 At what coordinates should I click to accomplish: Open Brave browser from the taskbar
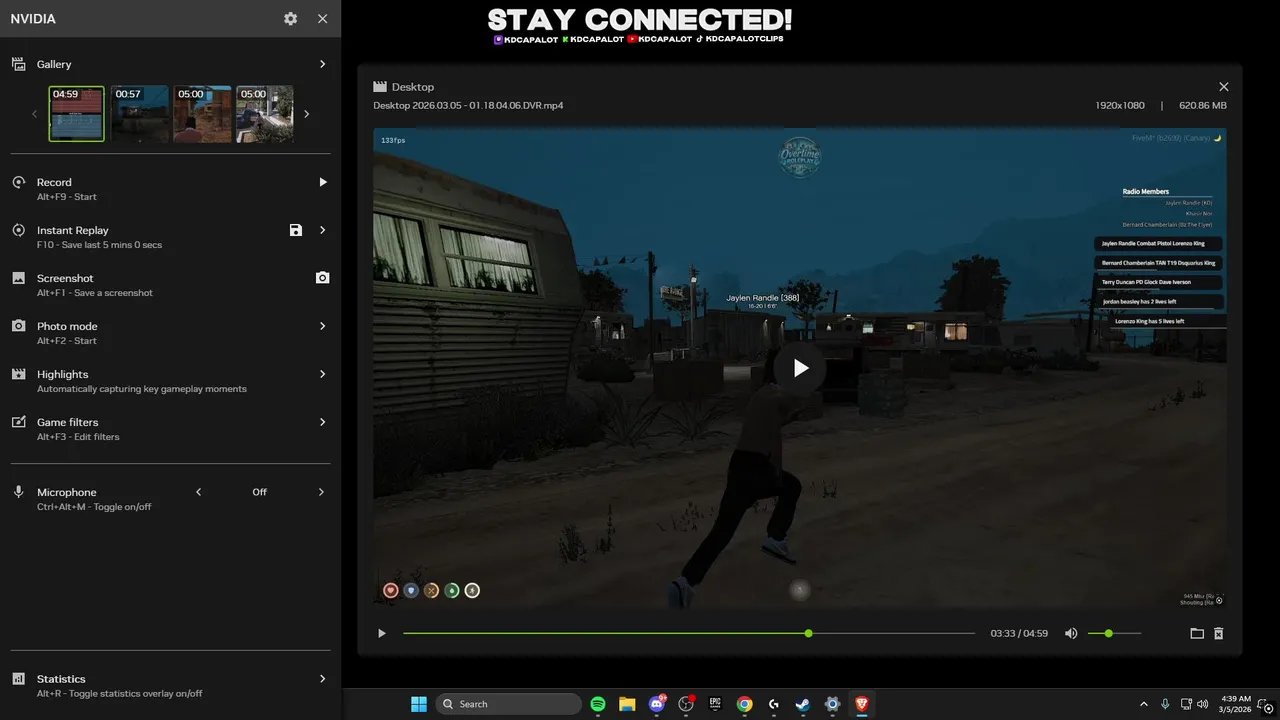[x=862, y=704]
